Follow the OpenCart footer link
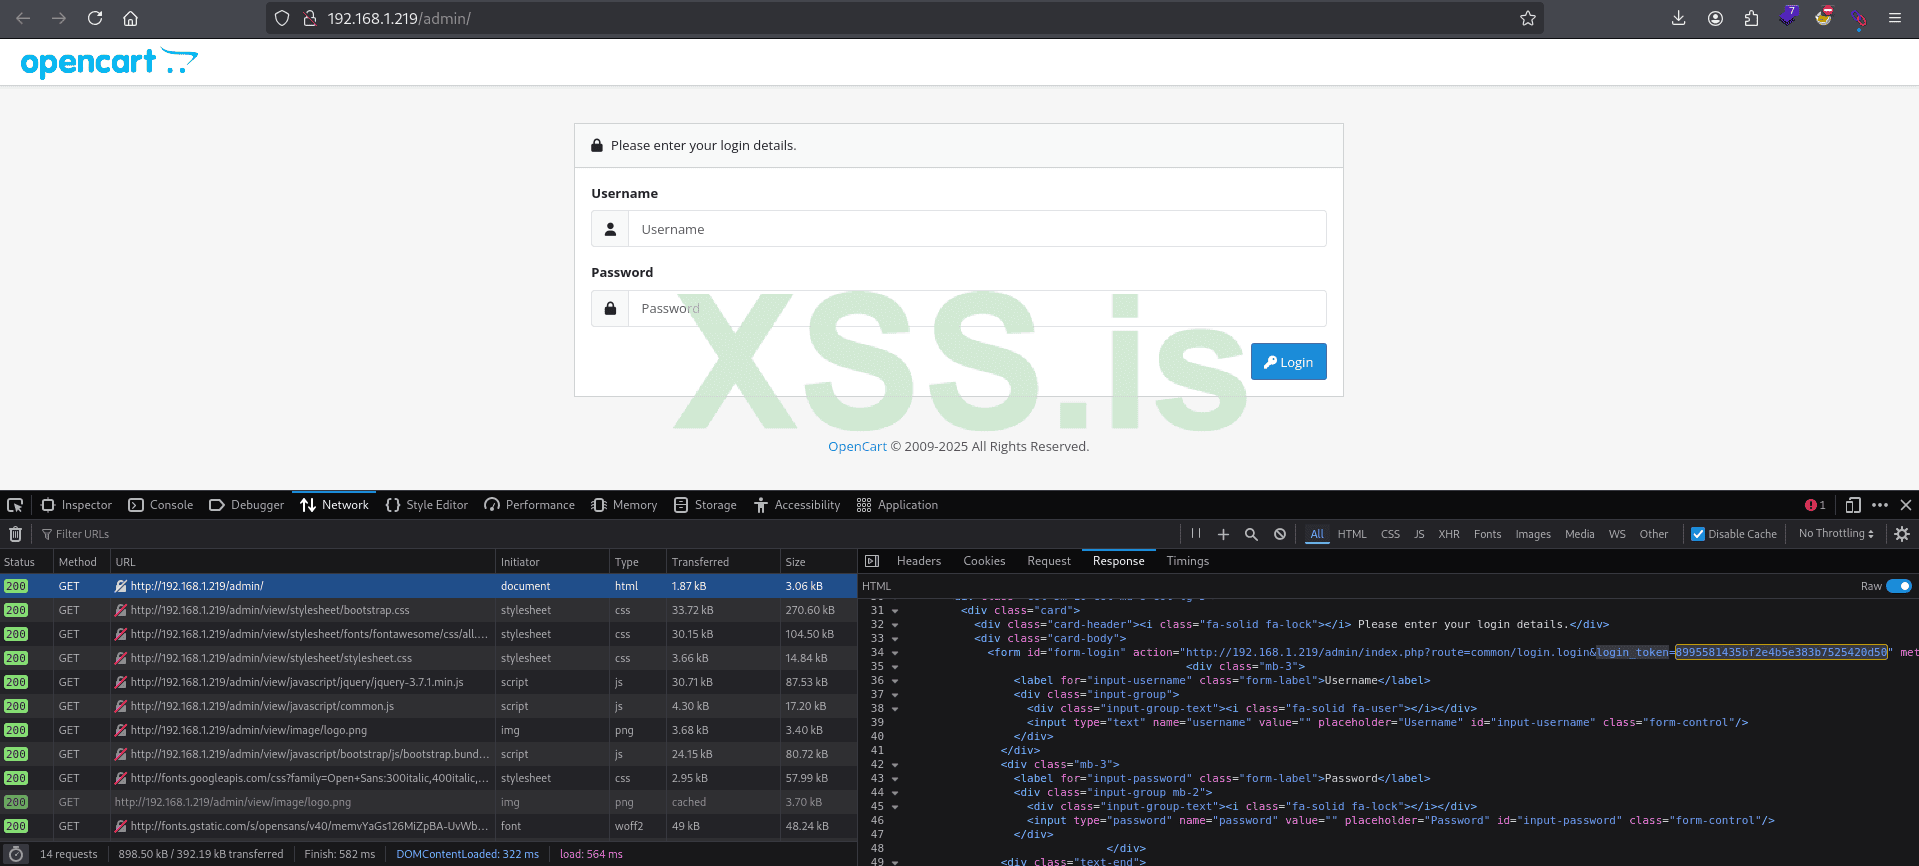The height and width of the screenshot is (866, 1919). (x=857, y=447)
